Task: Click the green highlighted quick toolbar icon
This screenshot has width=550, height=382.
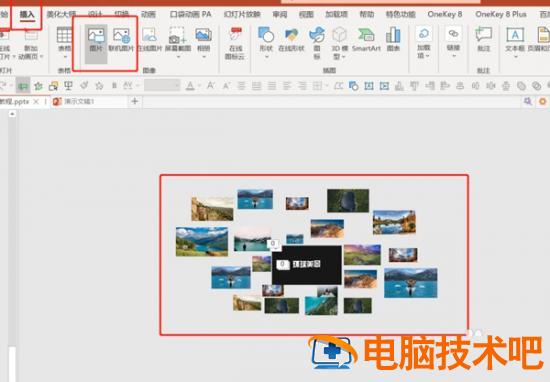Action: click(x=23, y=85)
